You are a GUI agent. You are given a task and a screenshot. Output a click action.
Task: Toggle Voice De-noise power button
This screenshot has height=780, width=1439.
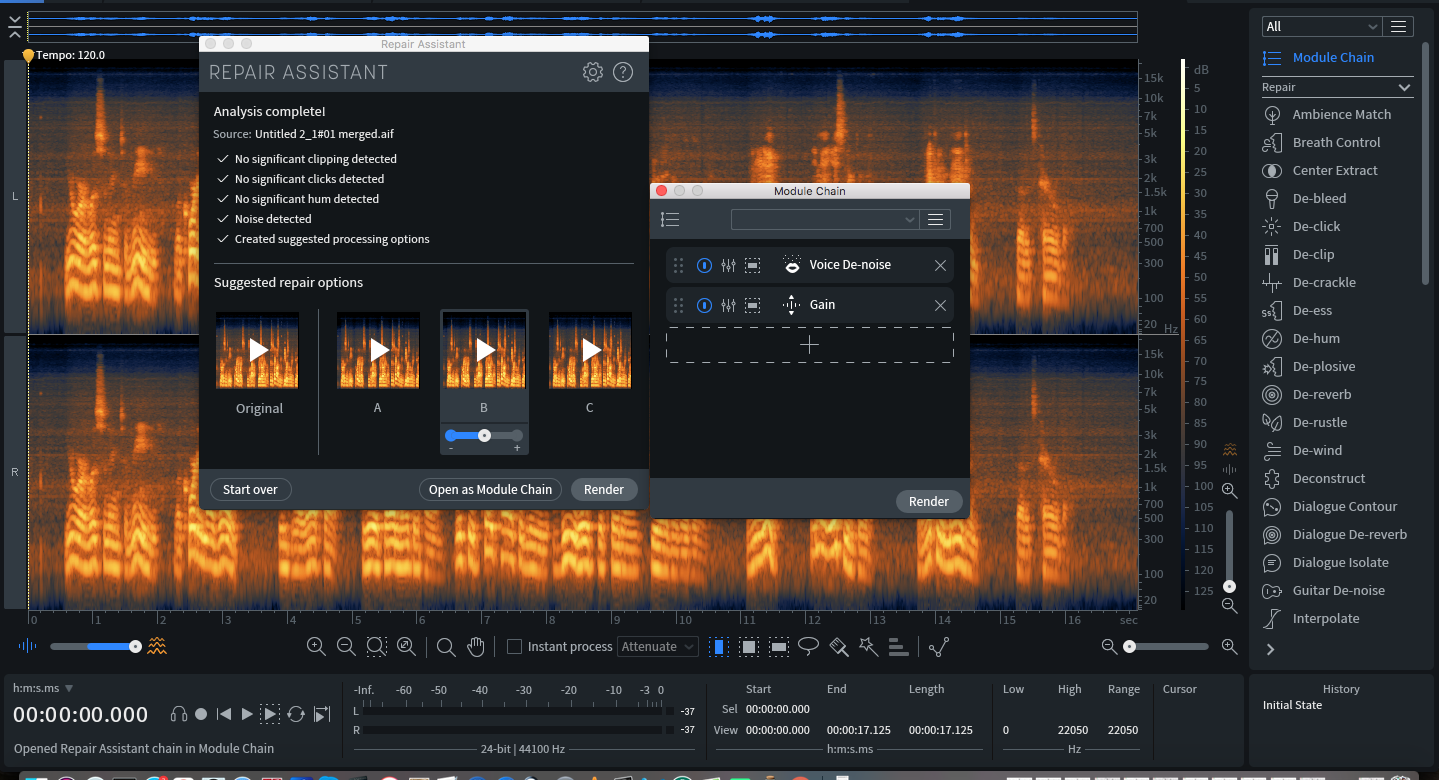(x=704, y=265)
